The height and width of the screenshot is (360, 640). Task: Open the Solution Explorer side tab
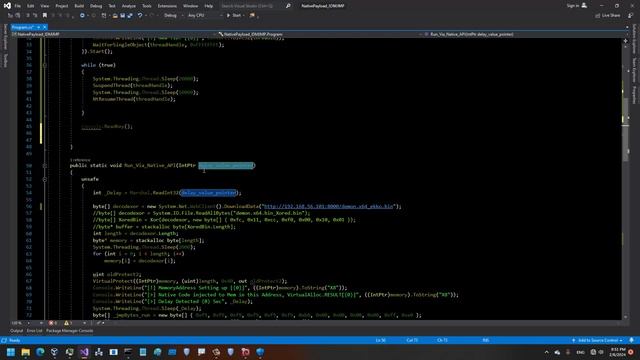(635, 39)
